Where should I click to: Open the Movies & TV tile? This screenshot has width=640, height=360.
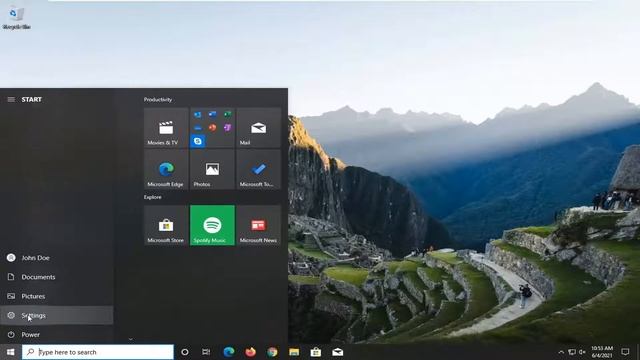pyautogui.click(x=166, y=127)
